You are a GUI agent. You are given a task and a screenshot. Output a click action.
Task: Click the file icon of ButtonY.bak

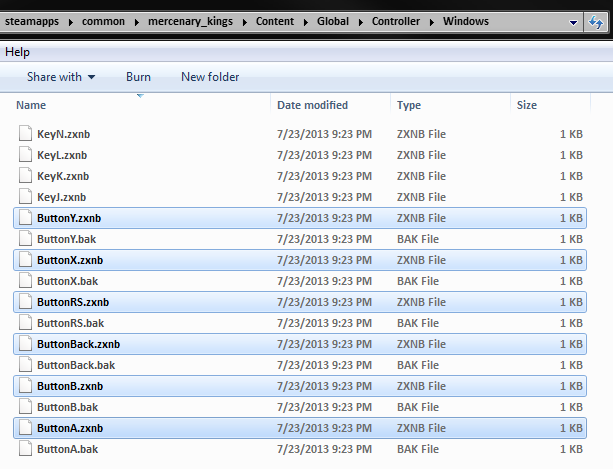25,239
